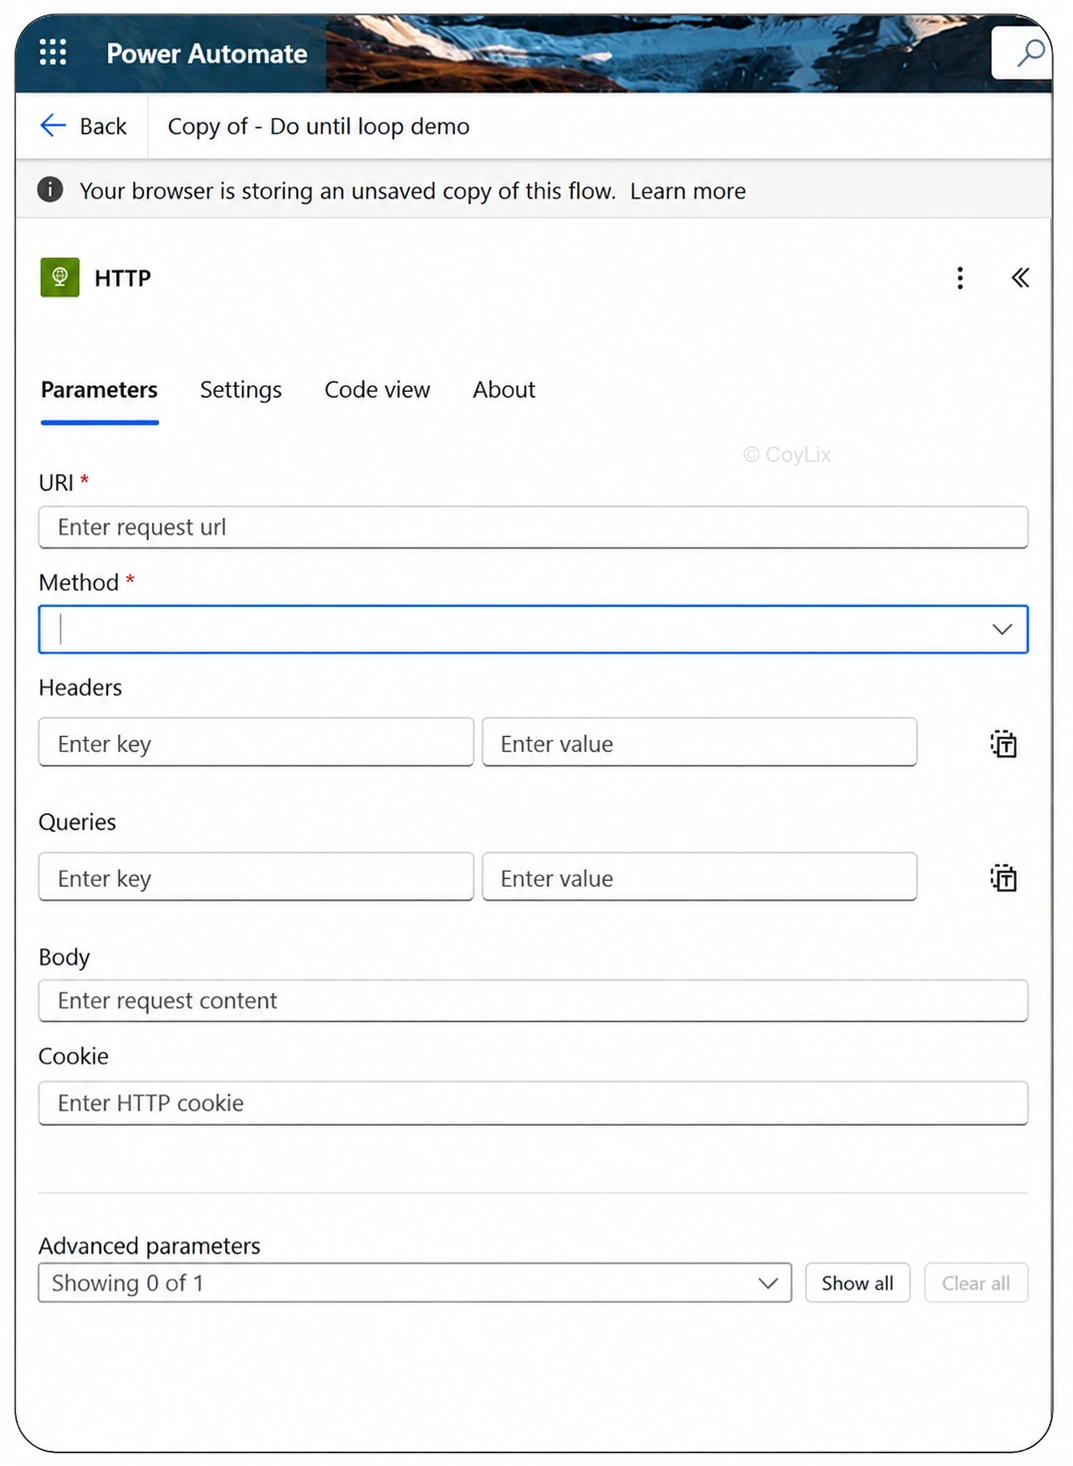This screenshot has width=1073, height=1466.
Task: Click the Show all button
Action: pos(857,1283)
